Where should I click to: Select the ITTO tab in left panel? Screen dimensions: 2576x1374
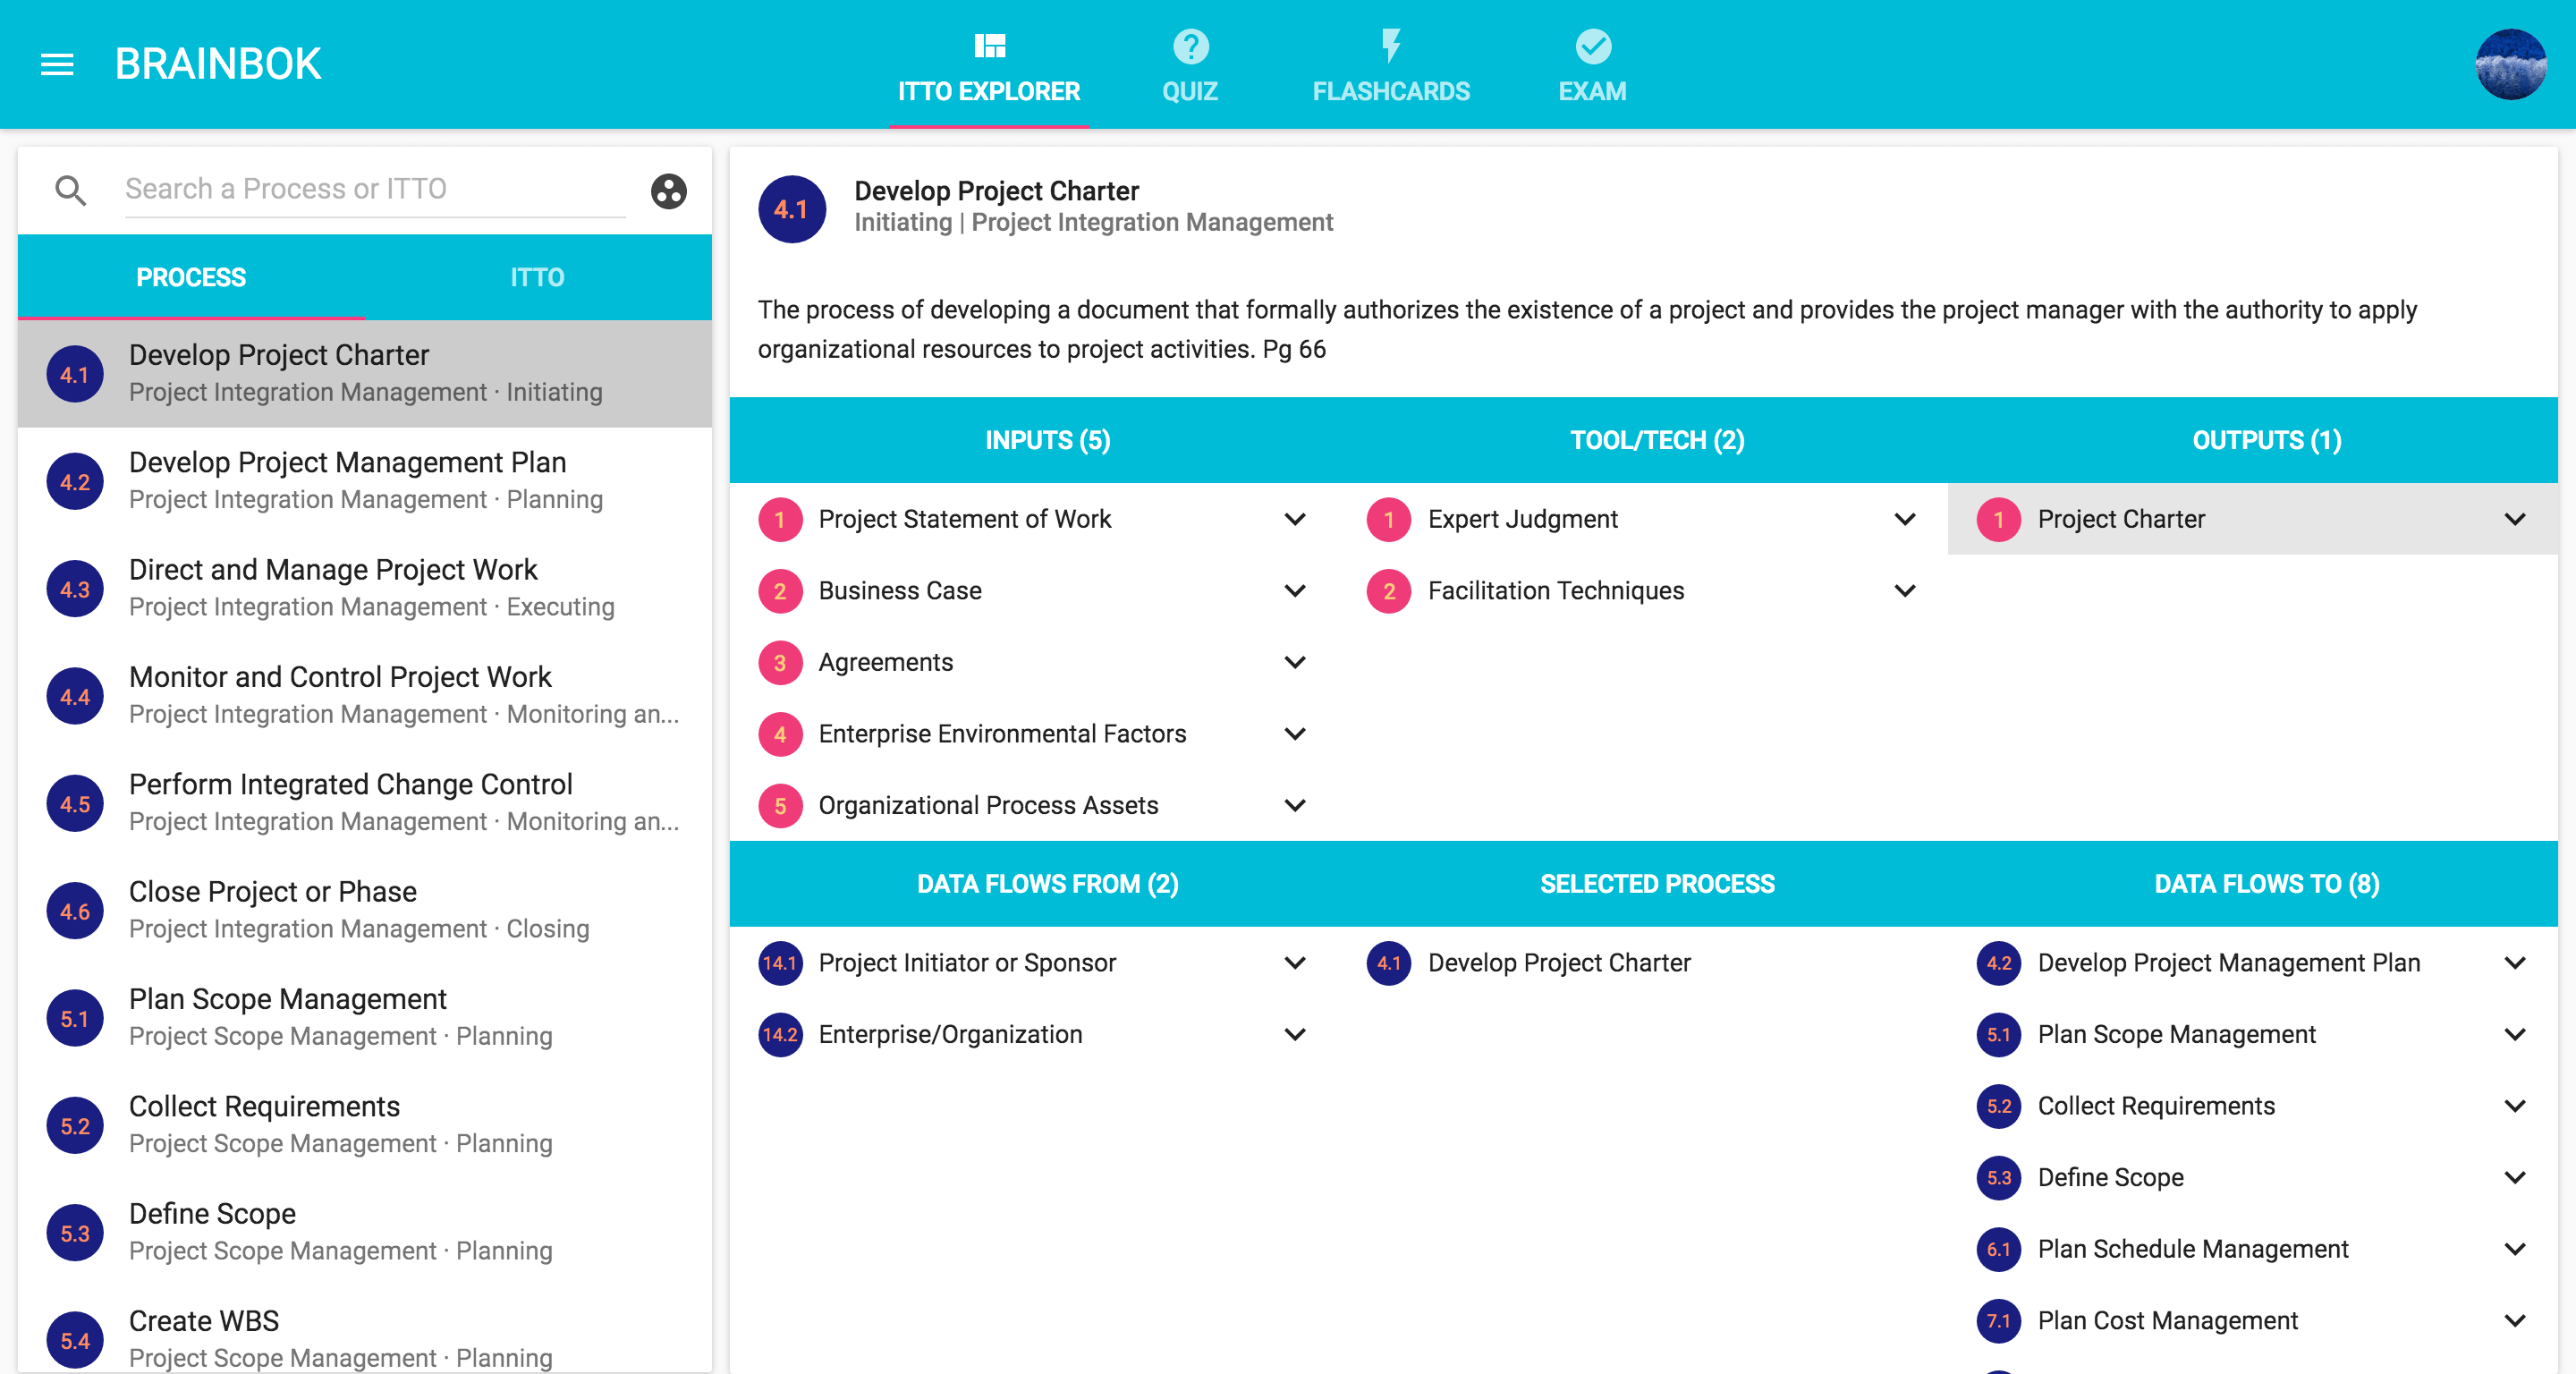click(538, 276)
